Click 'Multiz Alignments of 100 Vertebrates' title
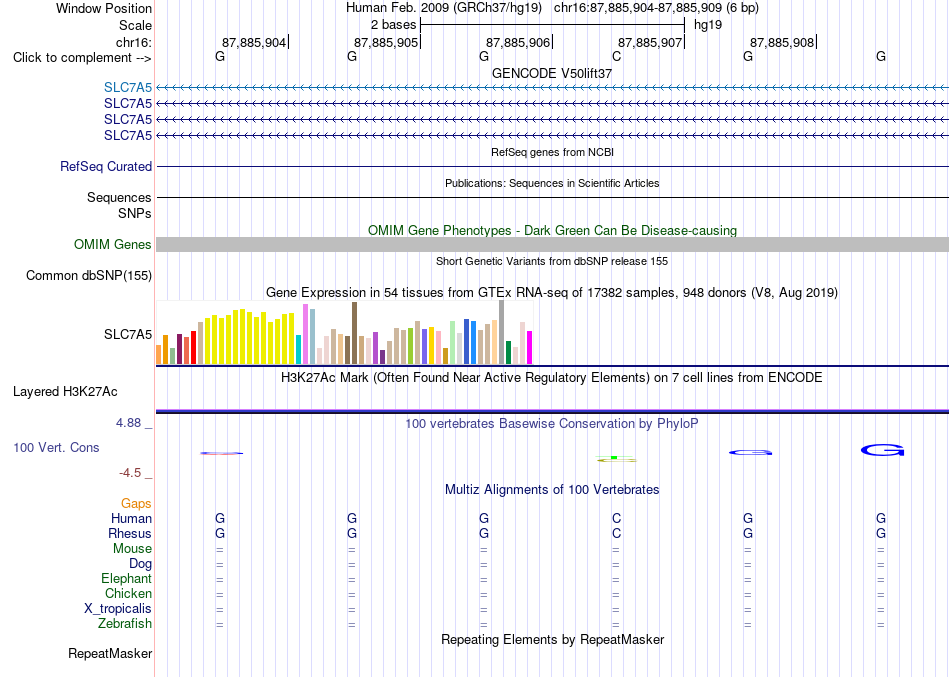 [552, 490]
